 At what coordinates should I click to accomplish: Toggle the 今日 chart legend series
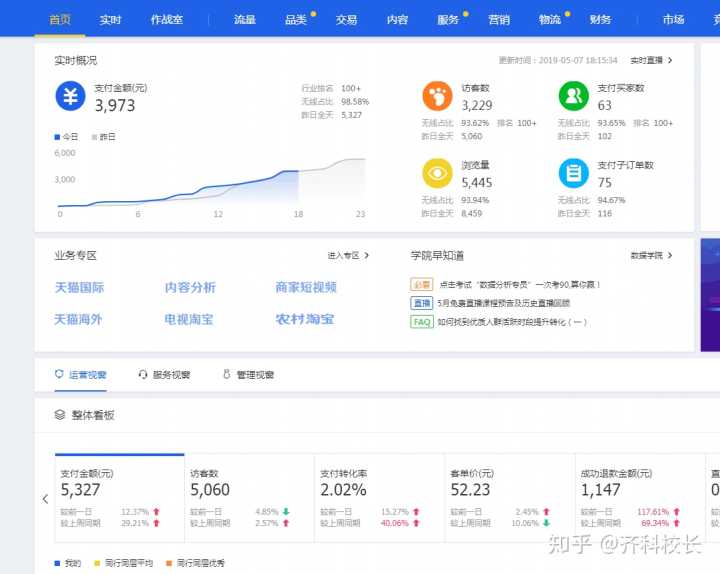click(66, 136)
